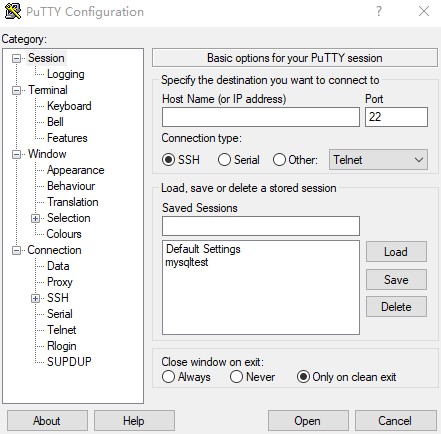Click the PuTTY icon in title bar
The height and width of the screenshot is (434, 441).
coord(13,11)
